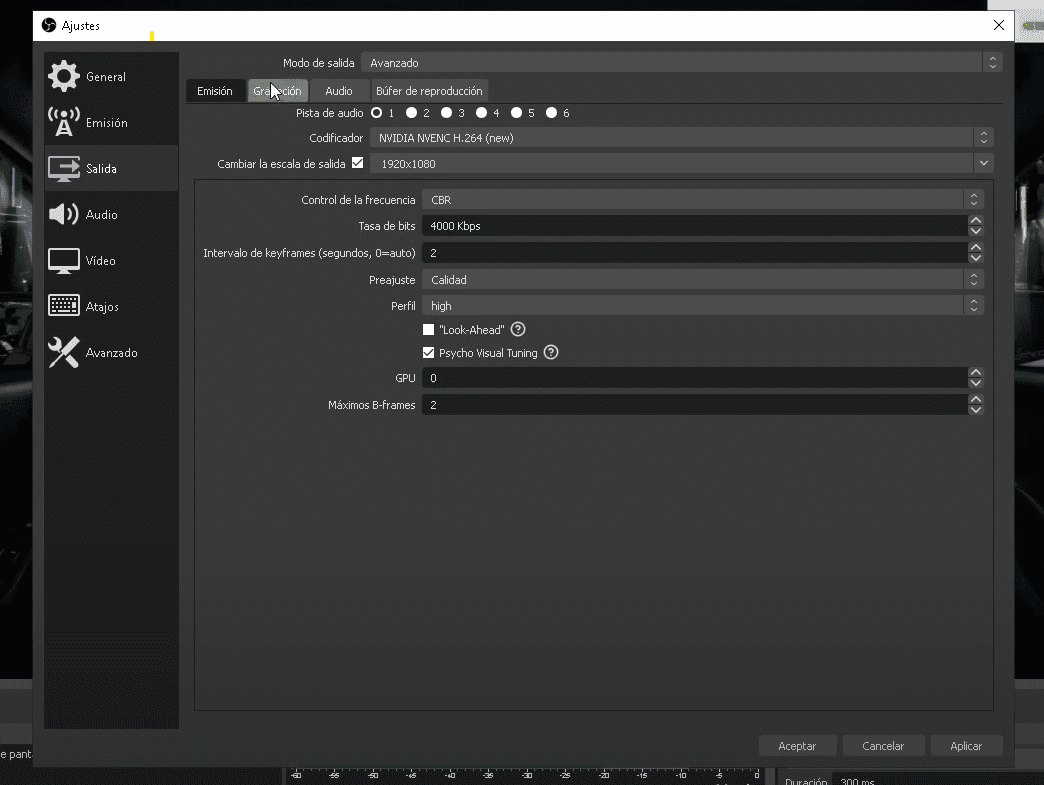Select the Emisión antenna icon in sidebar

pos(64,123)
